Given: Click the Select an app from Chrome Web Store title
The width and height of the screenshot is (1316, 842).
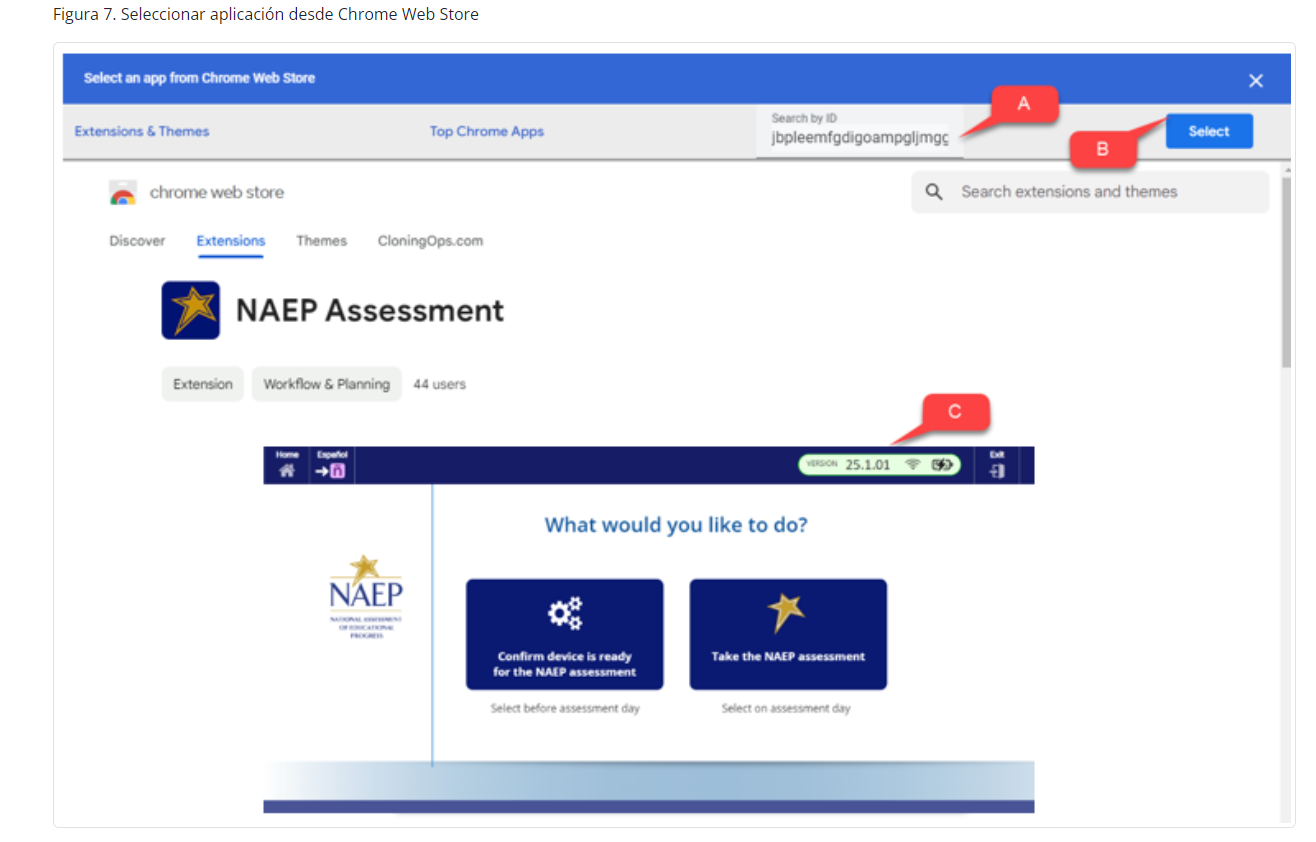Looking at the screenshot, I should tap(199, 78).
